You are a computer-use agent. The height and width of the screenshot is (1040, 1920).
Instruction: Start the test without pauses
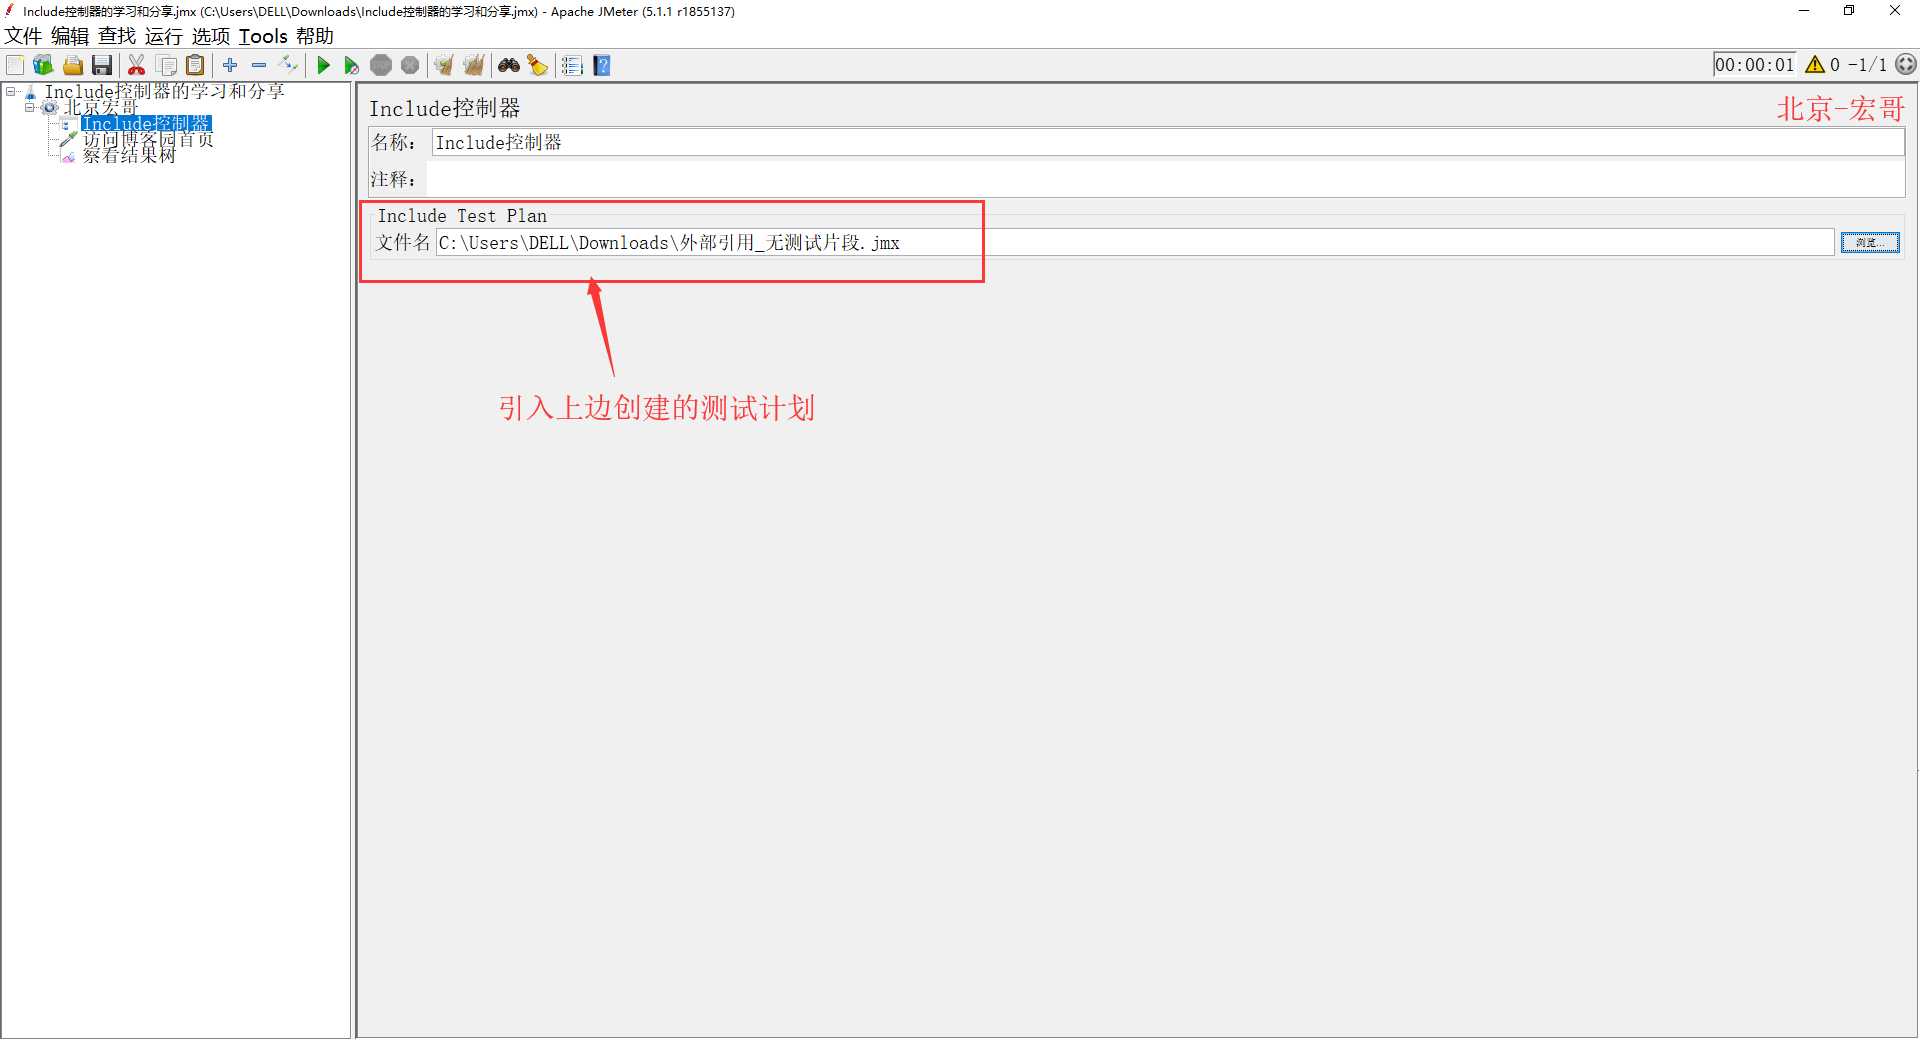pos(351,66)
